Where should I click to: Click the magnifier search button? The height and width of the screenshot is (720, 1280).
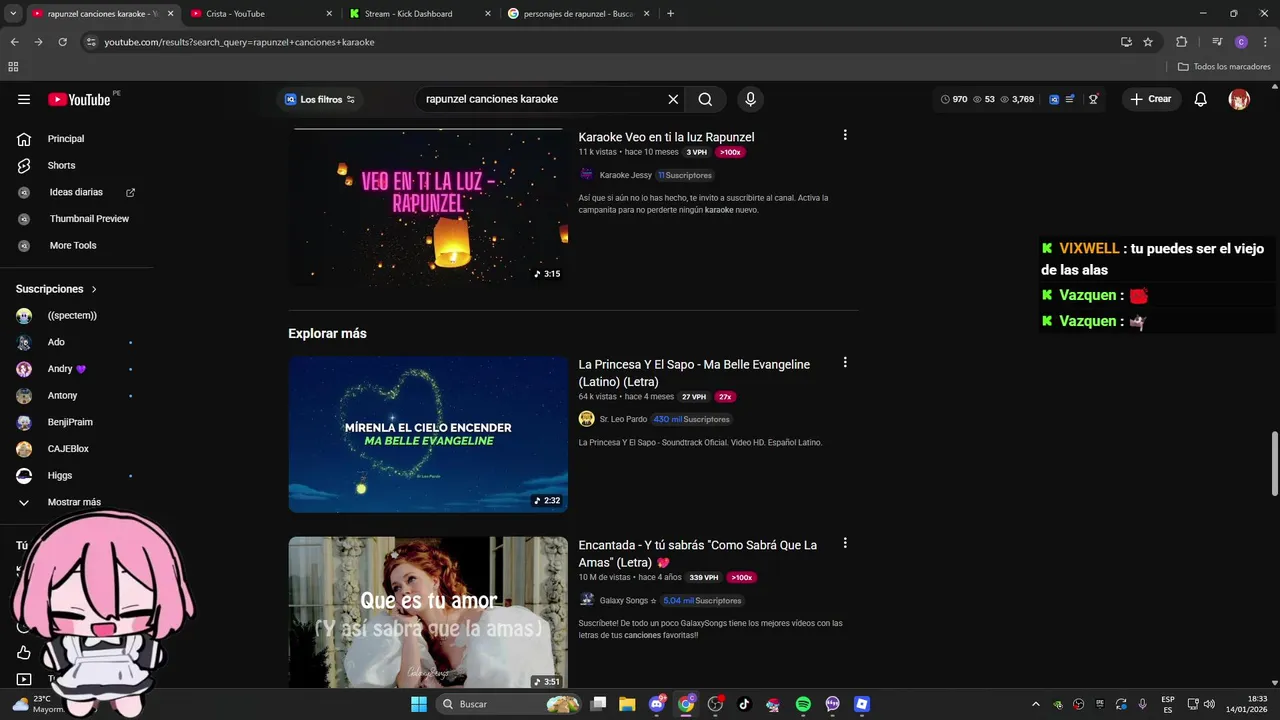tap(705, 99)
